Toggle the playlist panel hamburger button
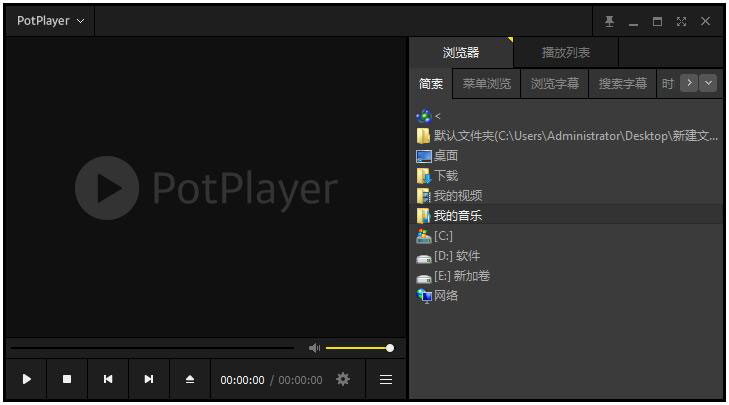The image size is (729, 405). (x=386, y=379)
